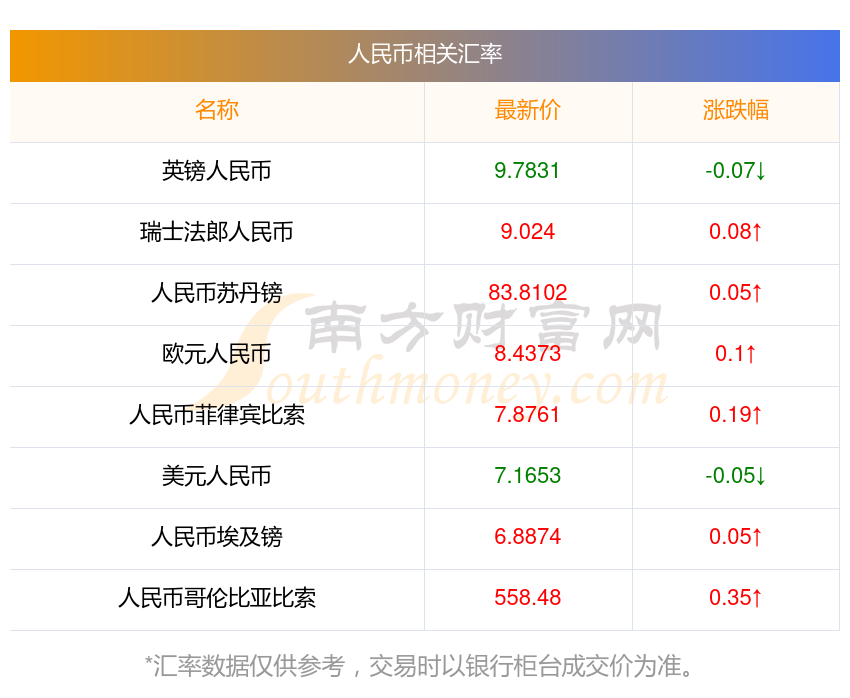This screenshot has width=850, height=698.
Task: Select 欧元人民币 row name
Action: click(217, 354)
